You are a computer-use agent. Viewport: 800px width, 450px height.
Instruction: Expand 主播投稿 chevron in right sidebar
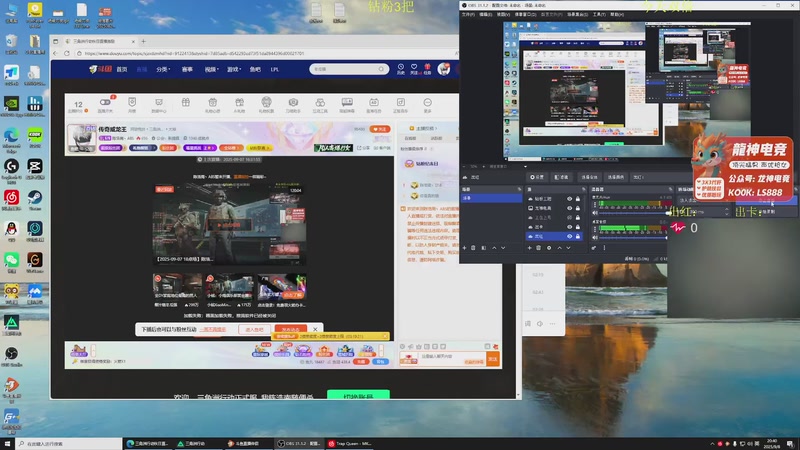point(435,128)
